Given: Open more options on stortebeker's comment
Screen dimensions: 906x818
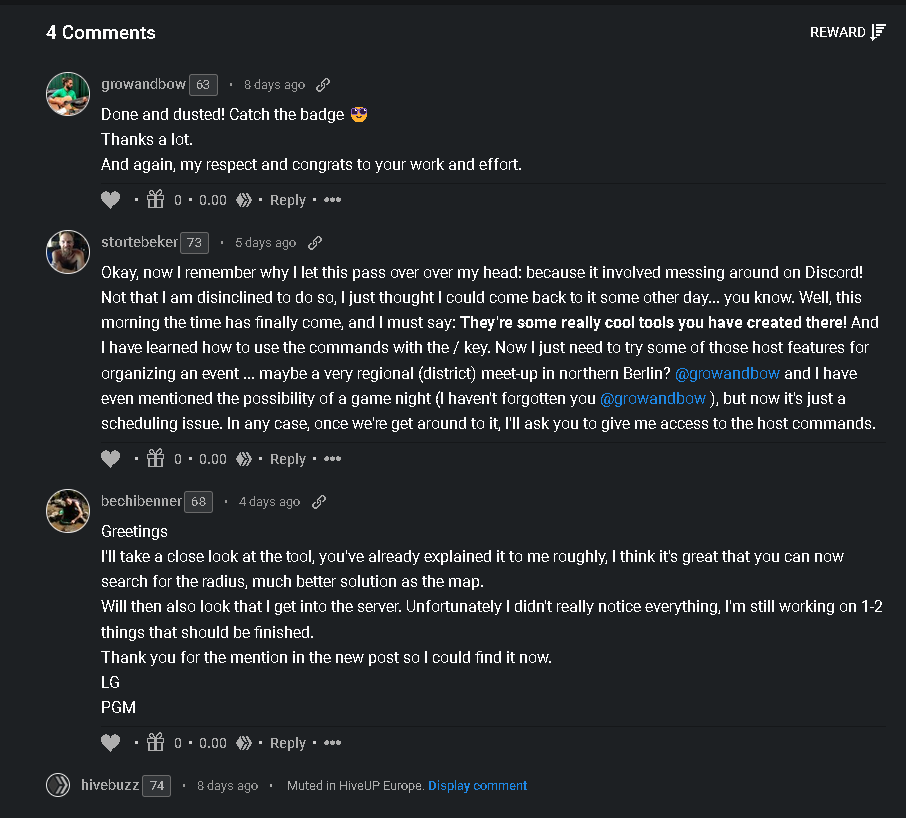Looking at the screenshot, I should pos(332,459).
